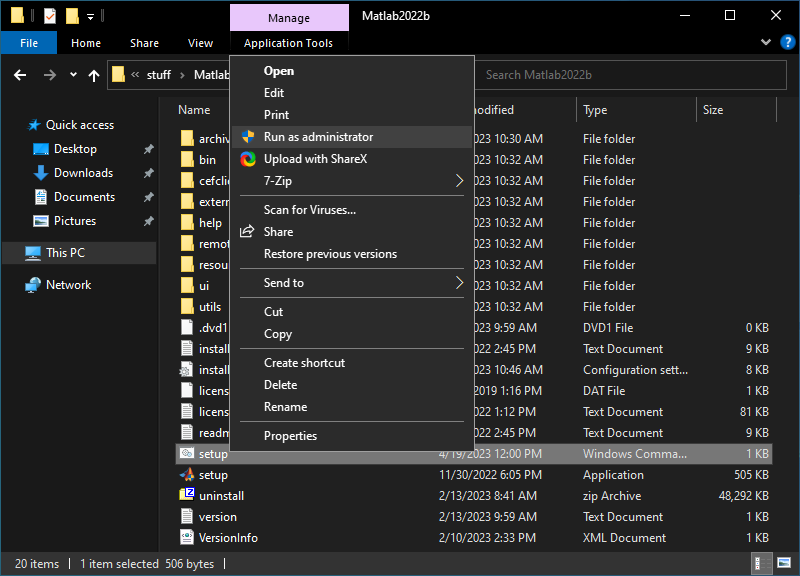Viewport: 800px width, 576px height.
Task: Select the uninstall zip archive icon
Action: pyautogui.click(x=186, y=496)
